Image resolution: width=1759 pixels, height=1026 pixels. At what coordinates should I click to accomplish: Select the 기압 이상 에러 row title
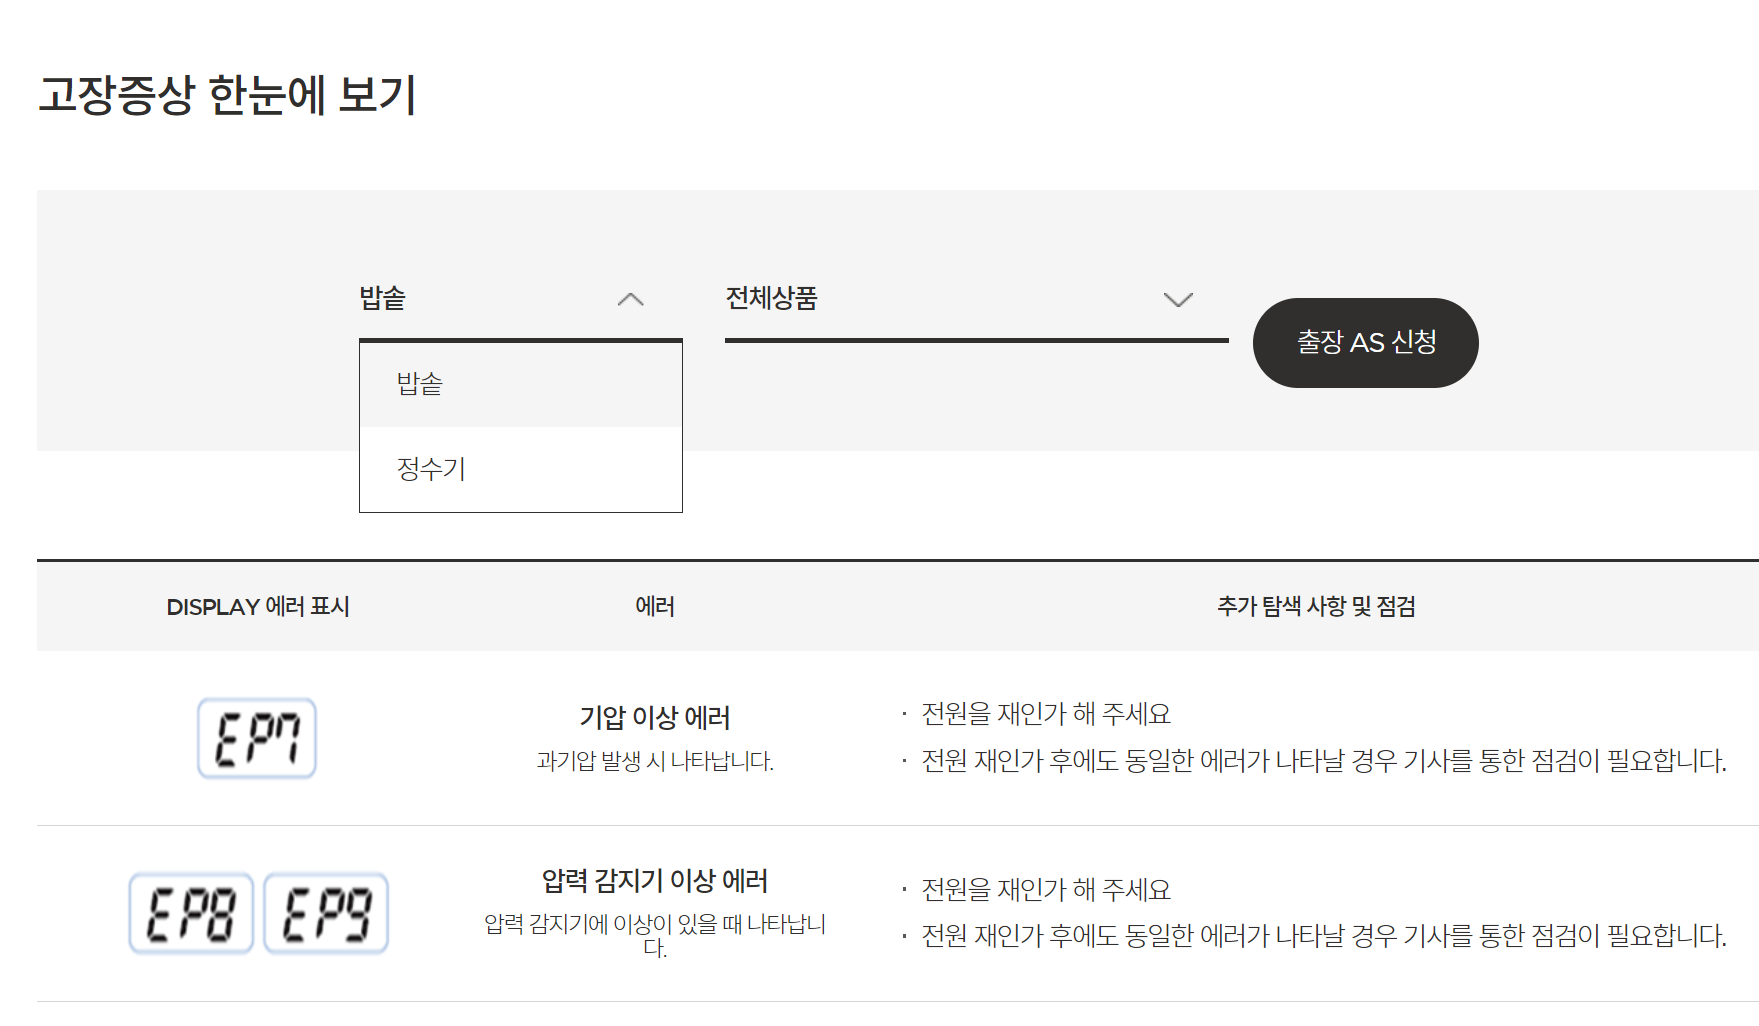click(x=654, y=718)
